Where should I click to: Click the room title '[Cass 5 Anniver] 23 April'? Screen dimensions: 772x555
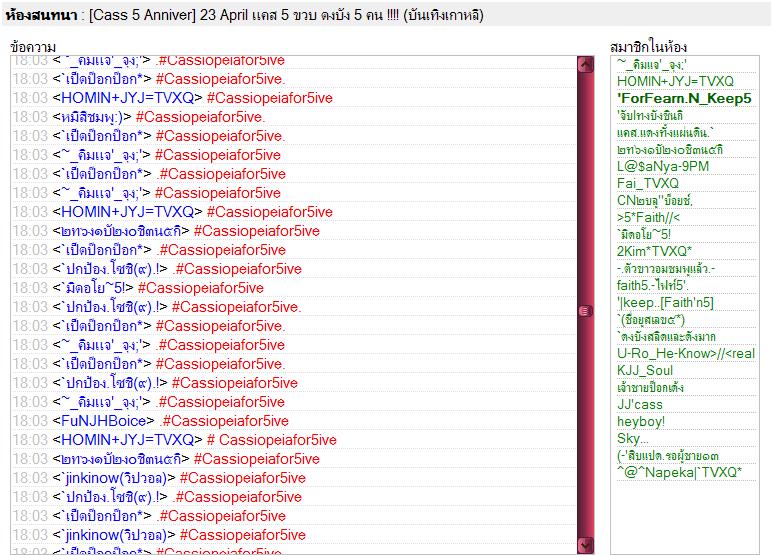(168, 15)
